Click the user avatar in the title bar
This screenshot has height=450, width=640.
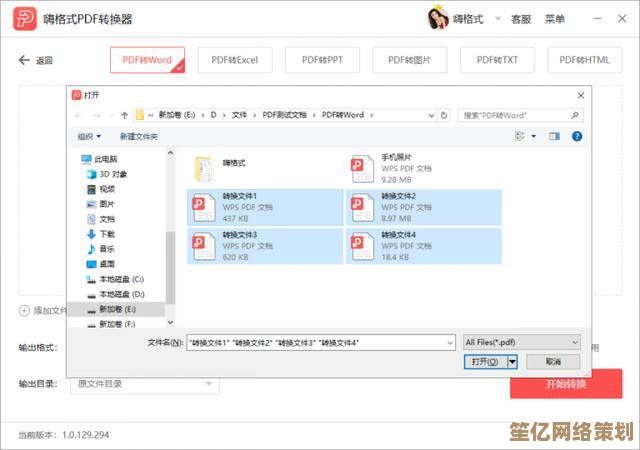(x=436, y=19)
